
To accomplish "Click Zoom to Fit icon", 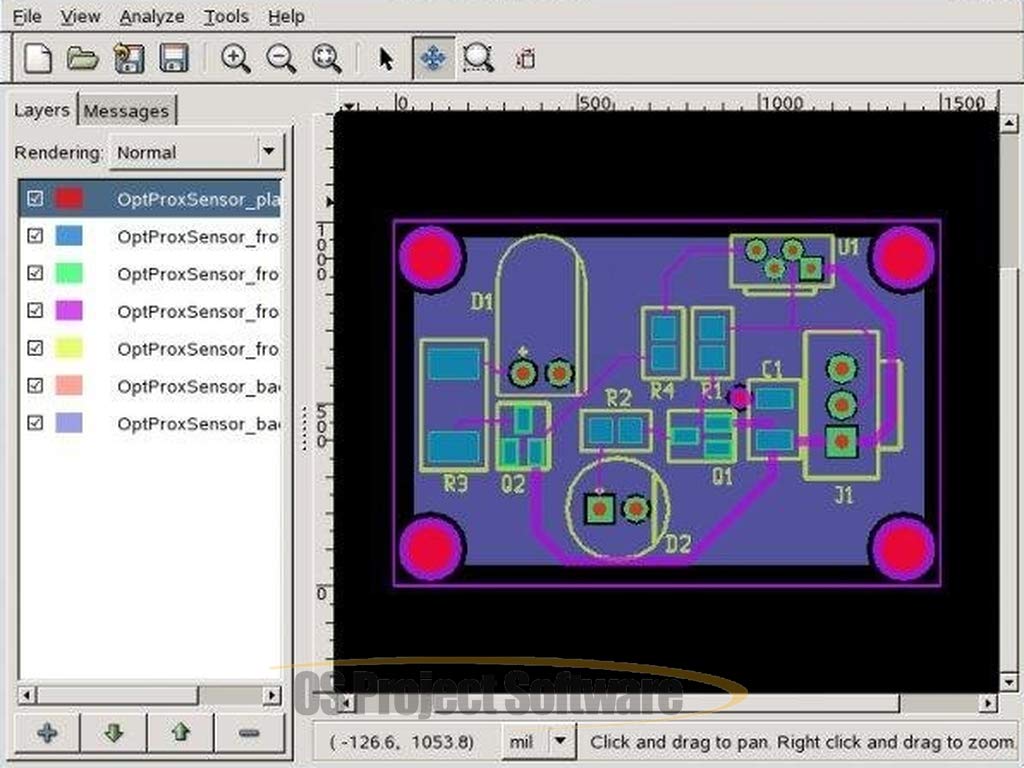I will click(x=327, y=58).
